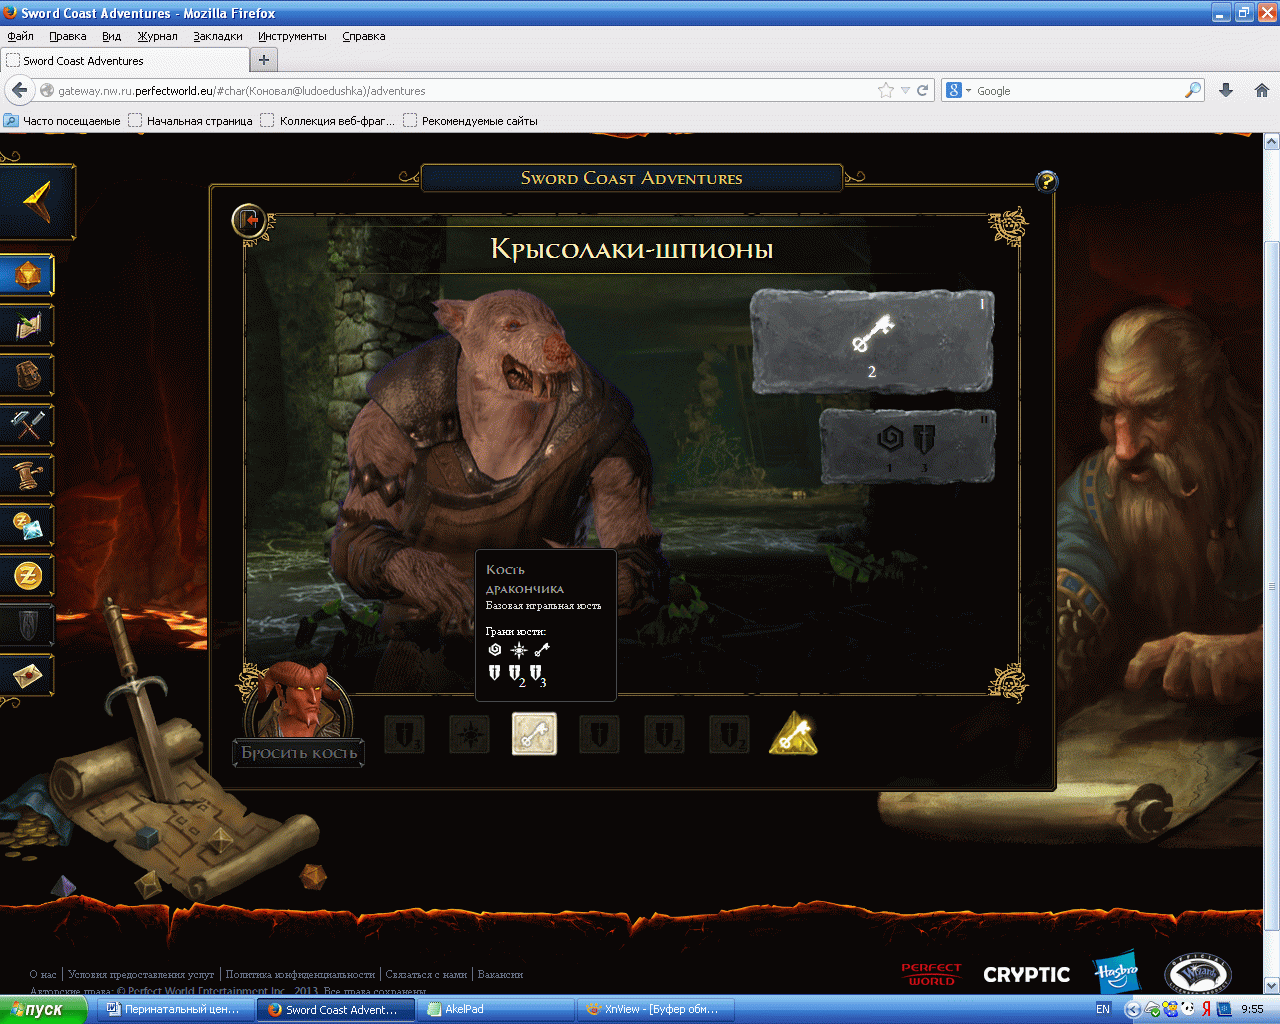The height and width of the screenshot is (1024, 1280).
Task: Open 'Связаться с нами' footer link
Action: 426,974
